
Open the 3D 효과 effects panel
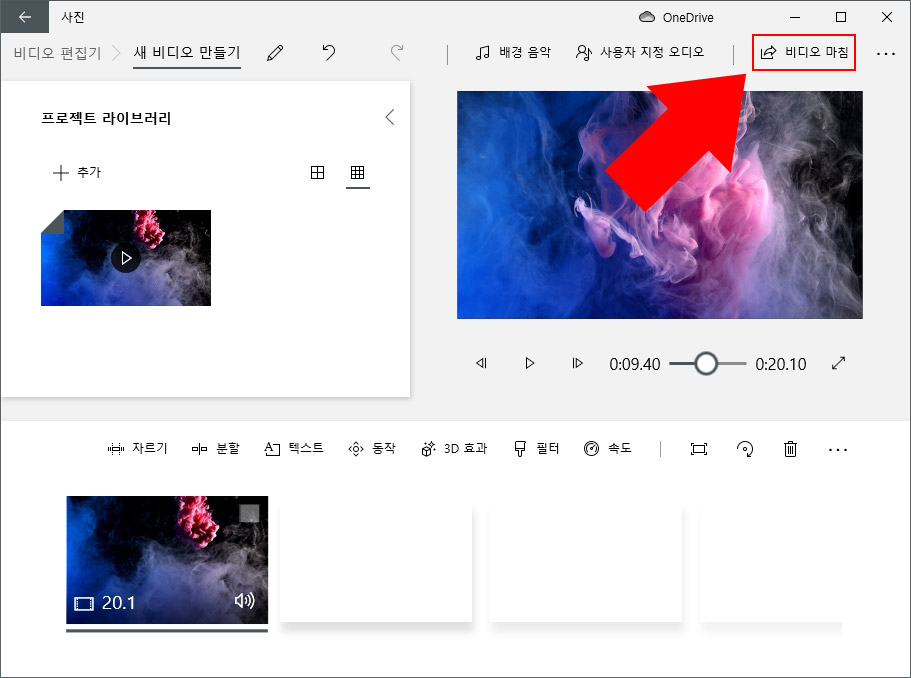point(454,448)
